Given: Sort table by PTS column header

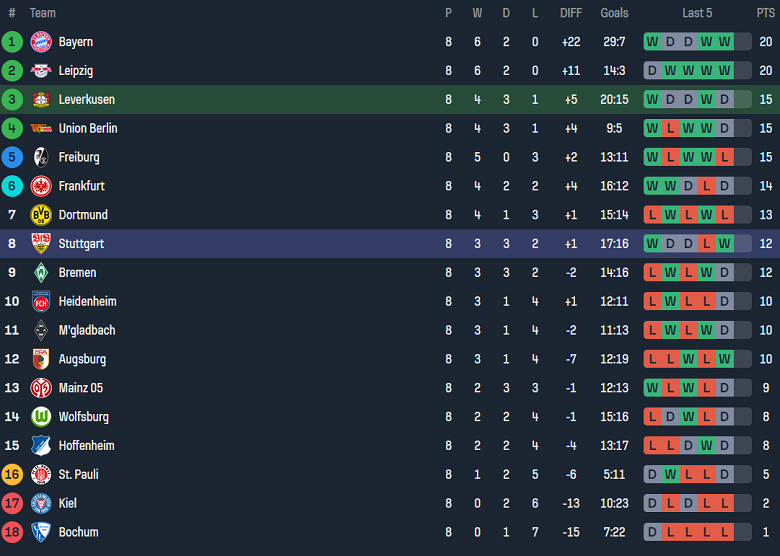Looking at the screenshot, I should coord(765,13).
